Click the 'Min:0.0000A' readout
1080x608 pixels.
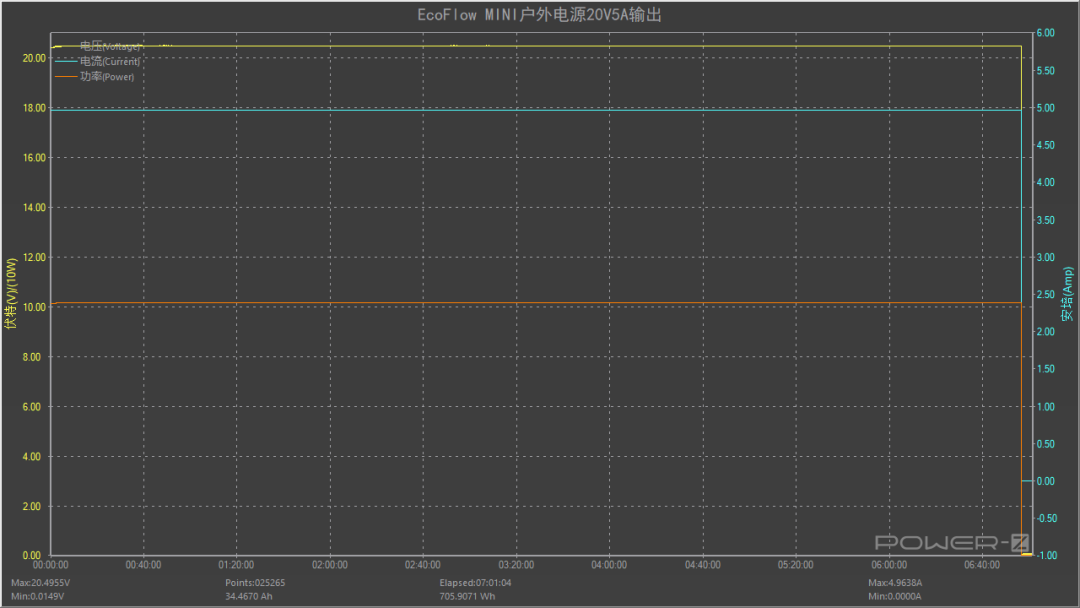pos(894,596)
